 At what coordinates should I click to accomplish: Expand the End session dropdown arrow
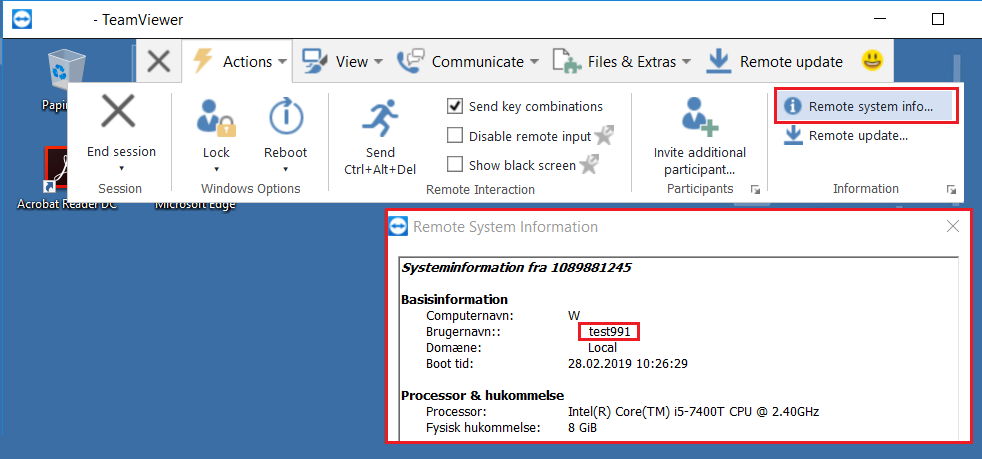121,168
